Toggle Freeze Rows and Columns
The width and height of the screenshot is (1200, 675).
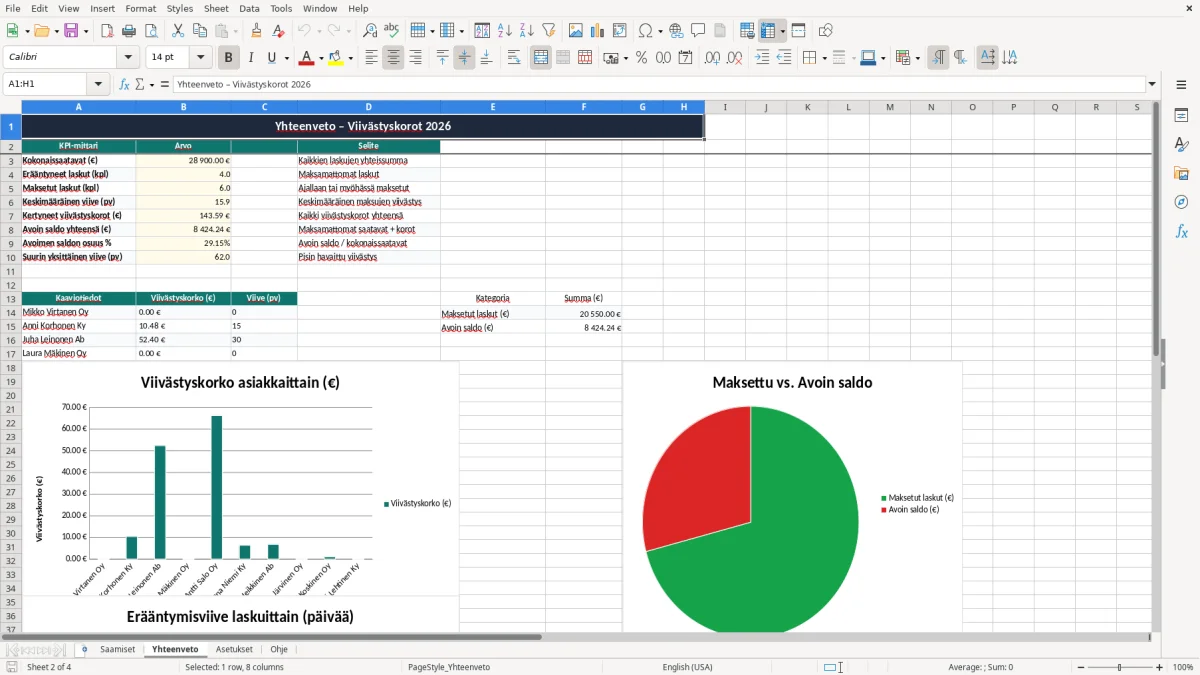click(768, 31)
